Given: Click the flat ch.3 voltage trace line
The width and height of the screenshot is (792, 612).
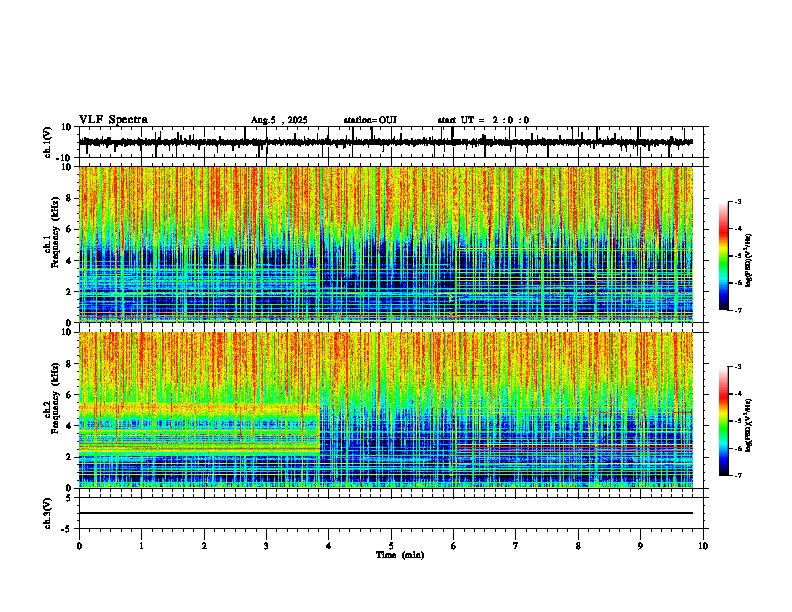Looking at the screenshot, I should click(386, 513).
